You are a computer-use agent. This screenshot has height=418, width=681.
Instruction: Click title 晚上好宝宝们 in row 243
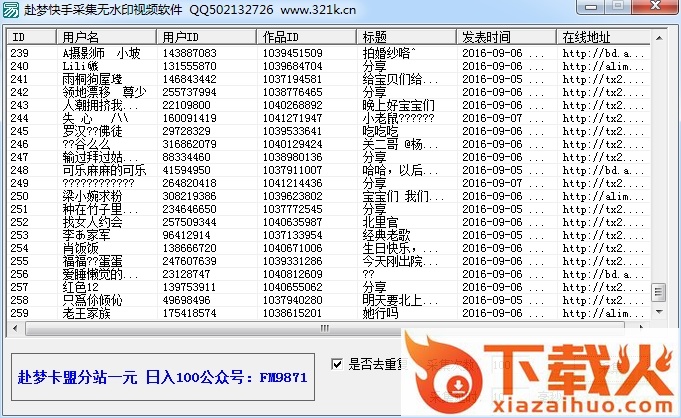[398, 106]
